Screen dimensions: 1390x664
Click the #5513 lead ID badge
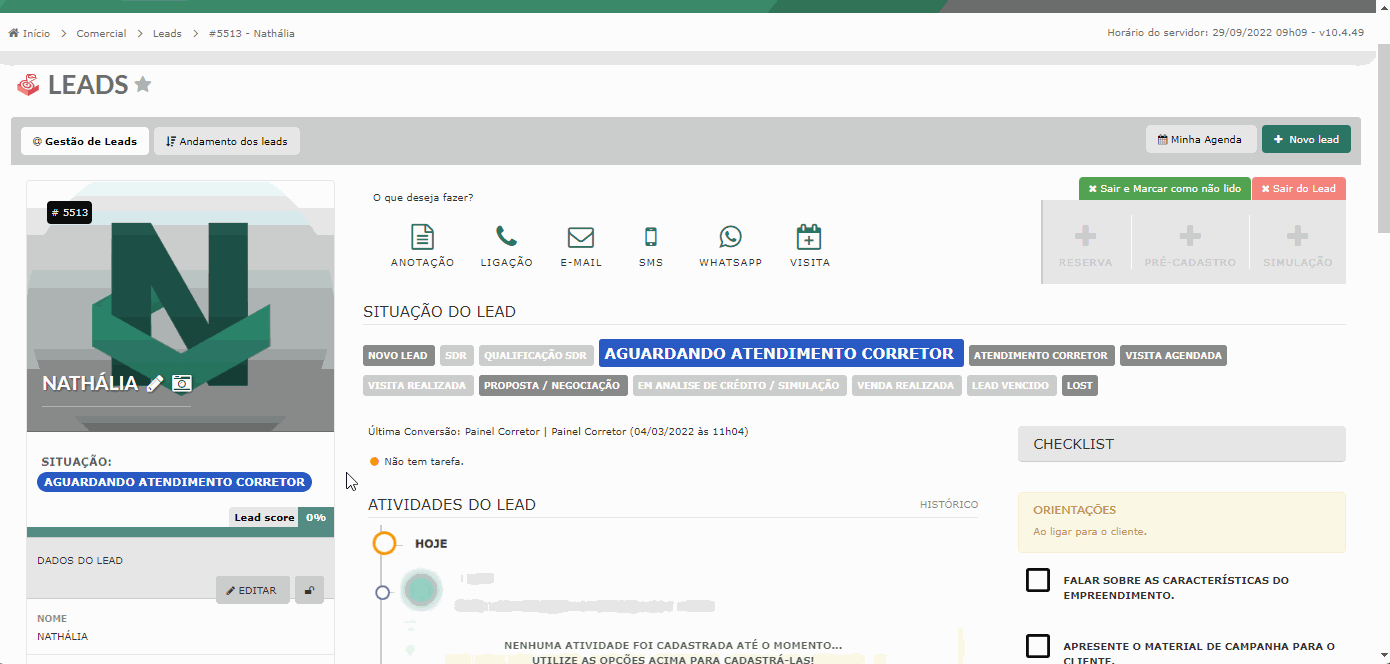(x=69, y=212)
